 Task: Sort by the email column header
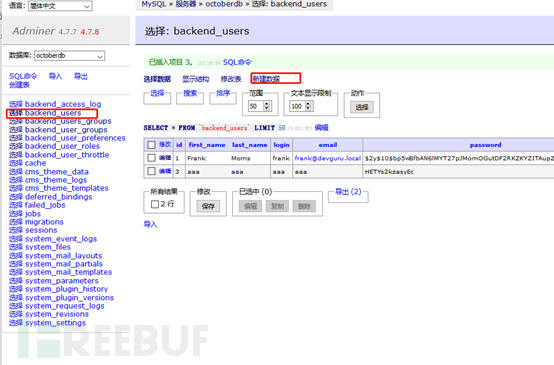click(328, 145)
